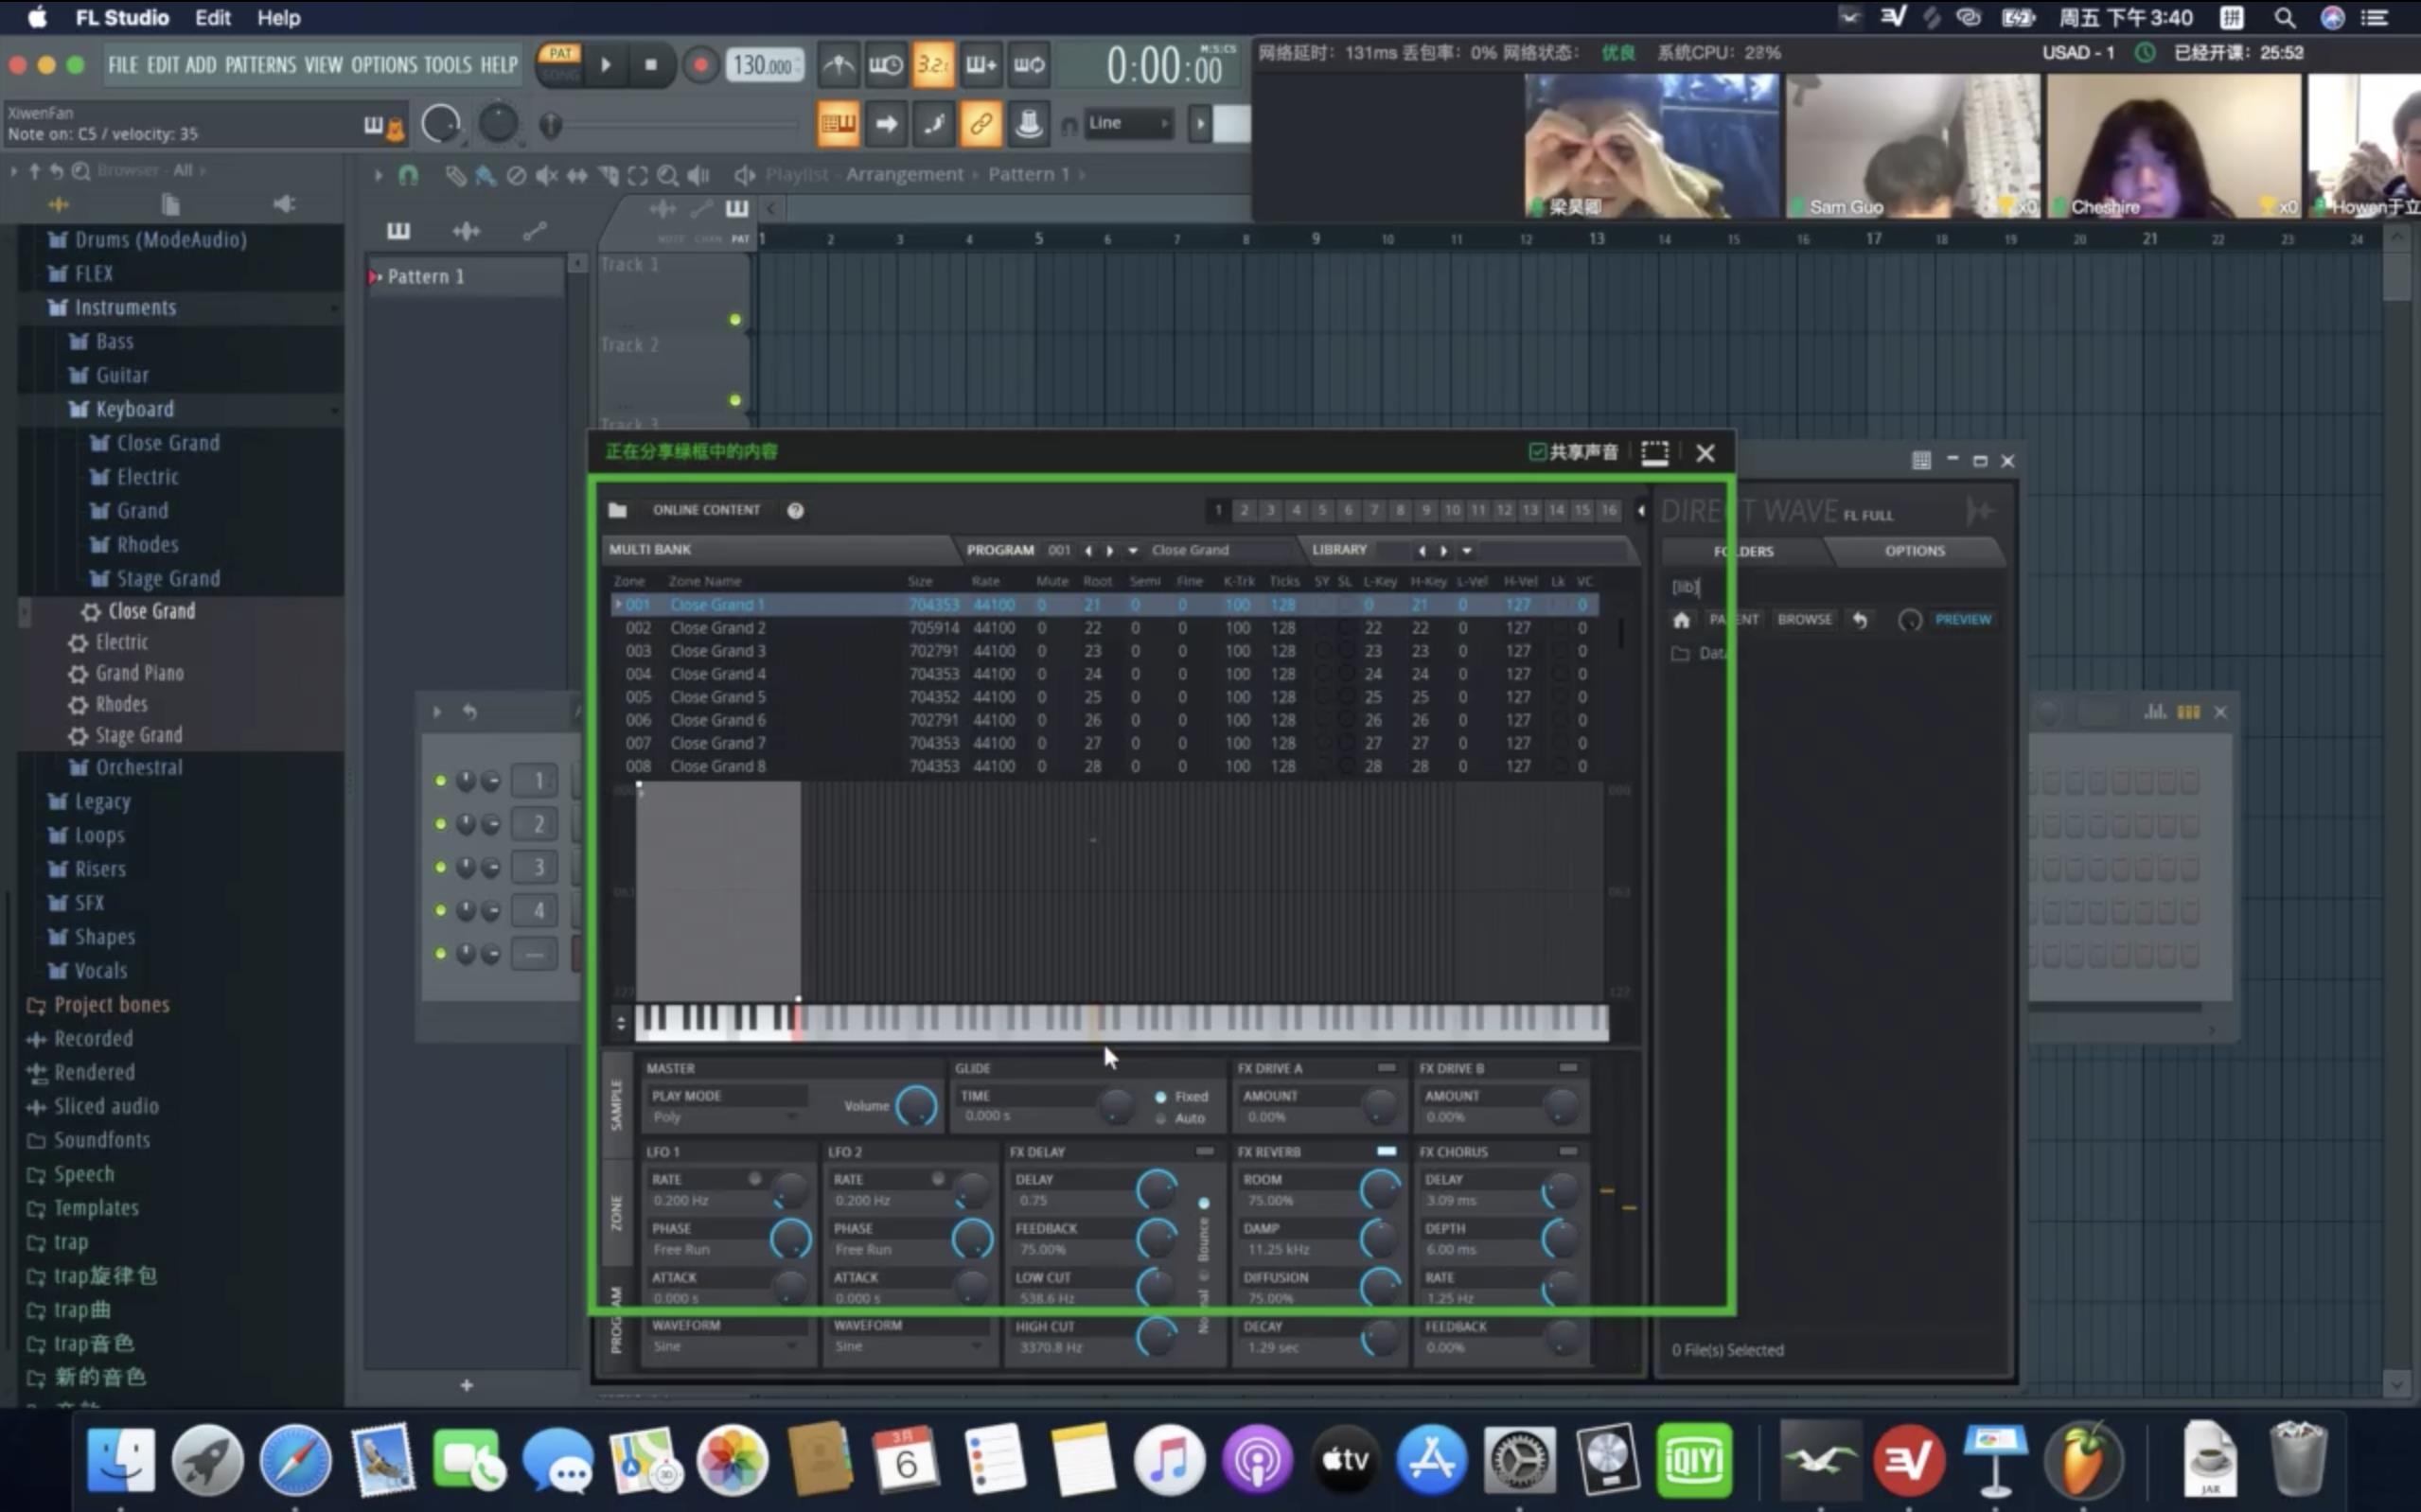This screenshot has height=1512, width=2421.
Task: Open the PROGRAM dropdown arrow
Action: pos(1133,551)
